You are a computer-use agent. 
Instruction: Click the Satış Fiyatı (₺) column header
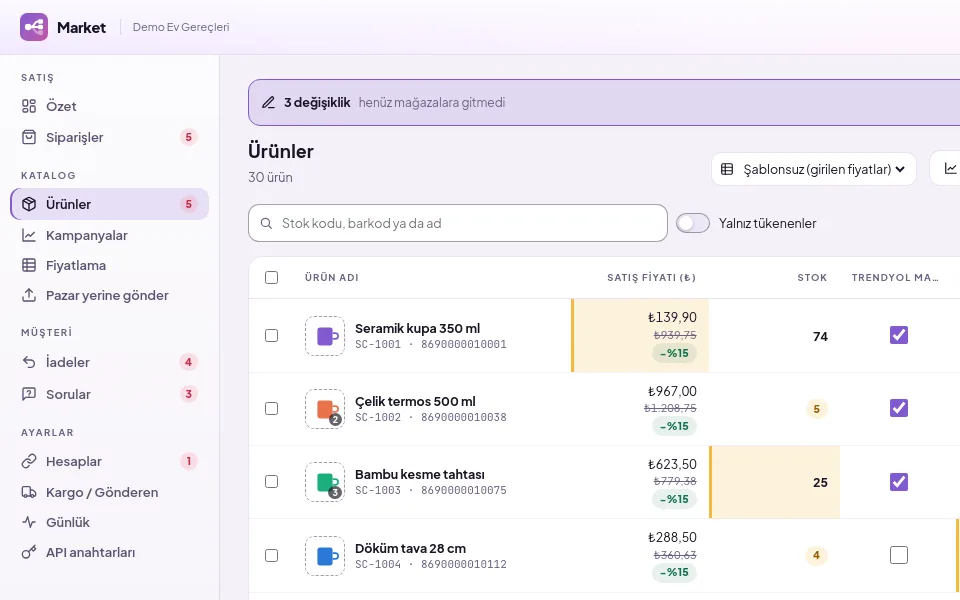(651, 277)
